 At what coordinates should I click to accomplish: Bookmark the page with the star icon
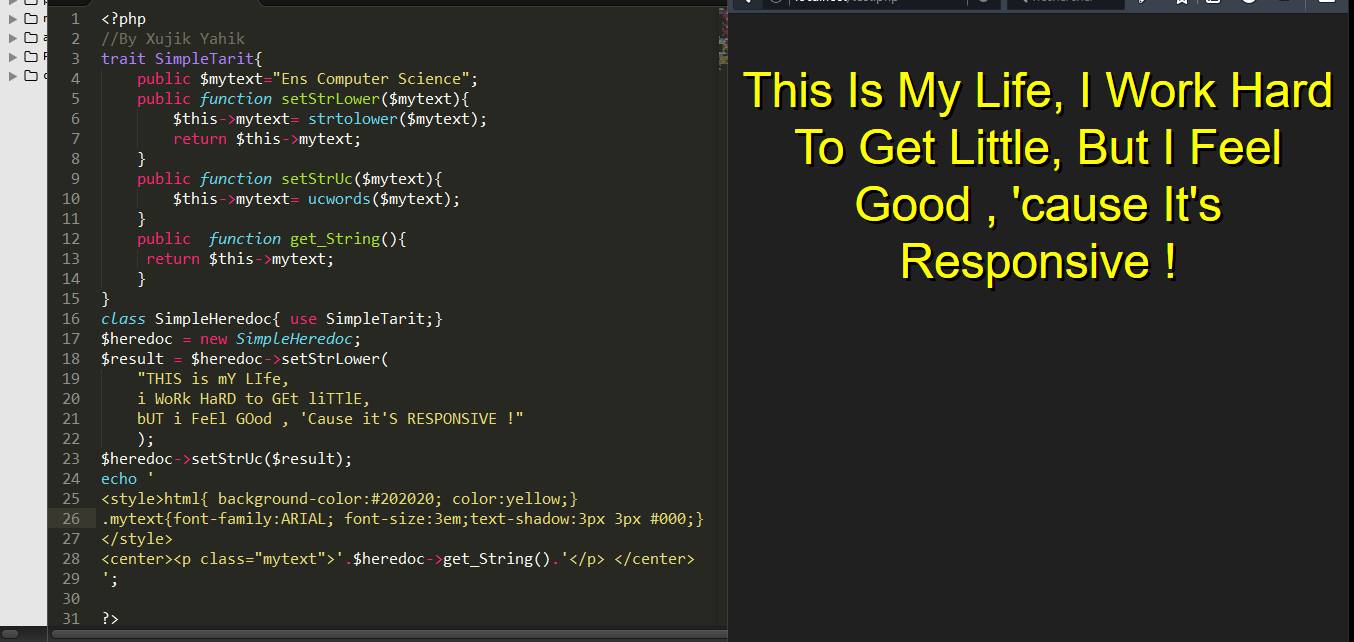pyautogui.click(x=1182, y=4)
